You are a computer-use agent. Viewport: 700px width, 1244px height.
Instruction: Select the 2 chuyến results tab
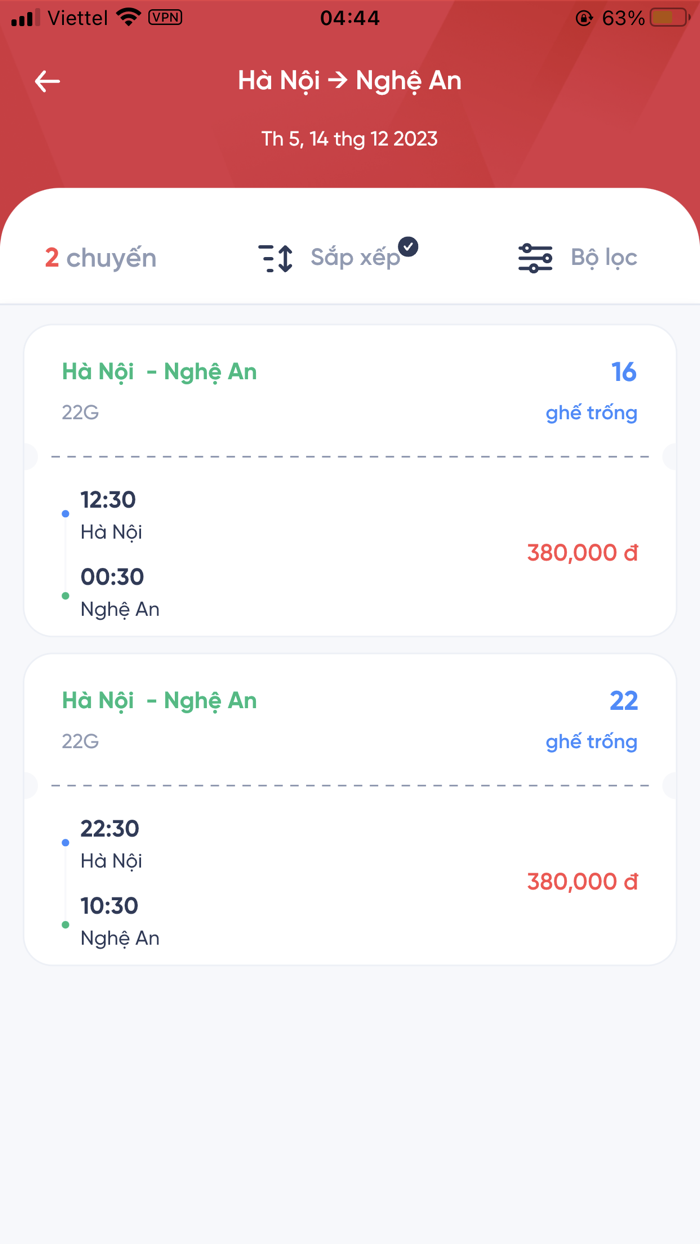100,257
